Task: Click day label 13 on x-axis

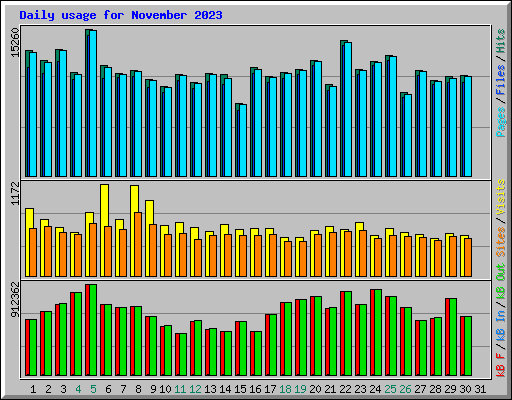Action: 210,389
